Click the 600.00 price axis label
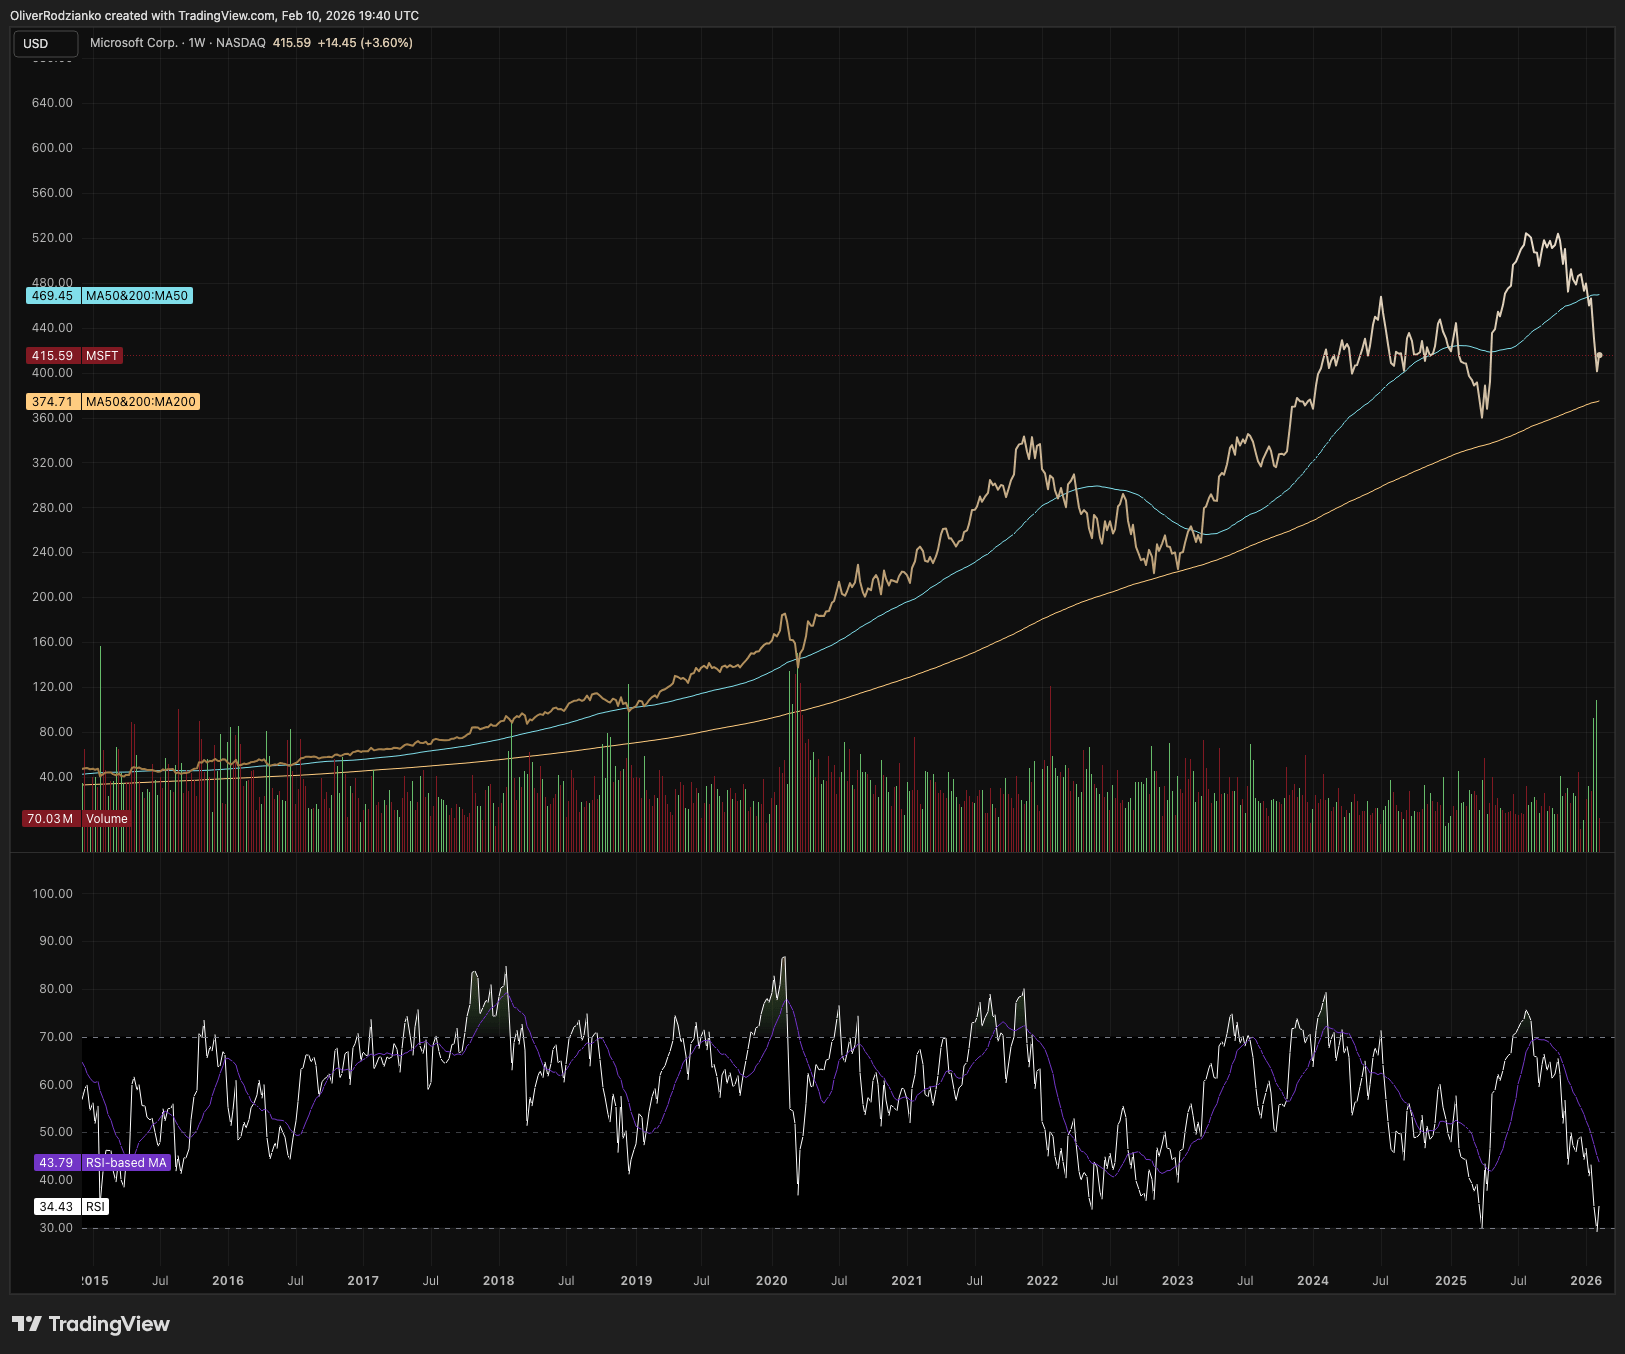Screen dimensions: 1625x1354 [x=53, y=148]
